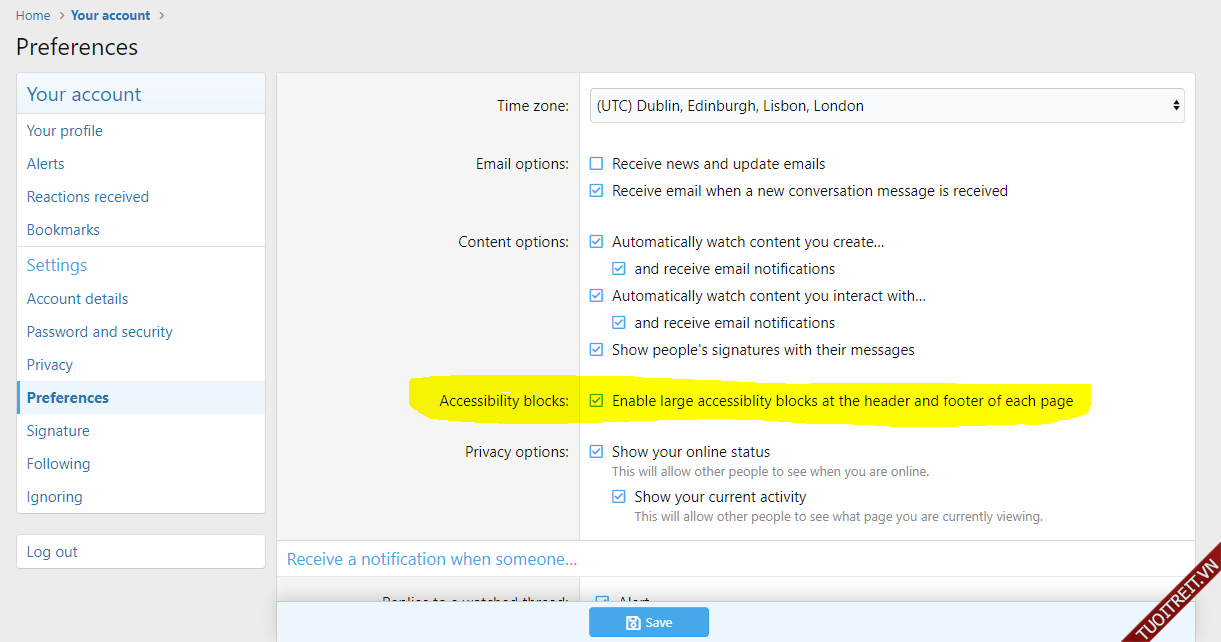Image resolution: width=1221 pixels, height=642 pixels.
Task: Open the Signature settings page
Action: [58, 431]
